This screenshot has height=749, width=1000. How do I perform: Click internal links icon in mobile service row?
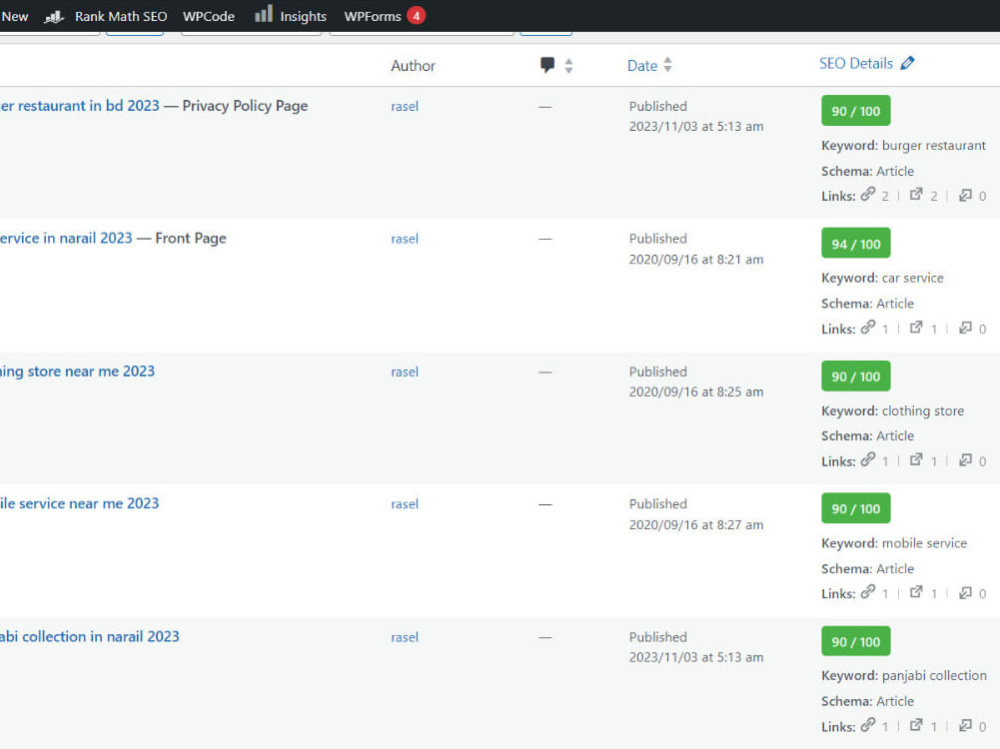click(867, 592)
